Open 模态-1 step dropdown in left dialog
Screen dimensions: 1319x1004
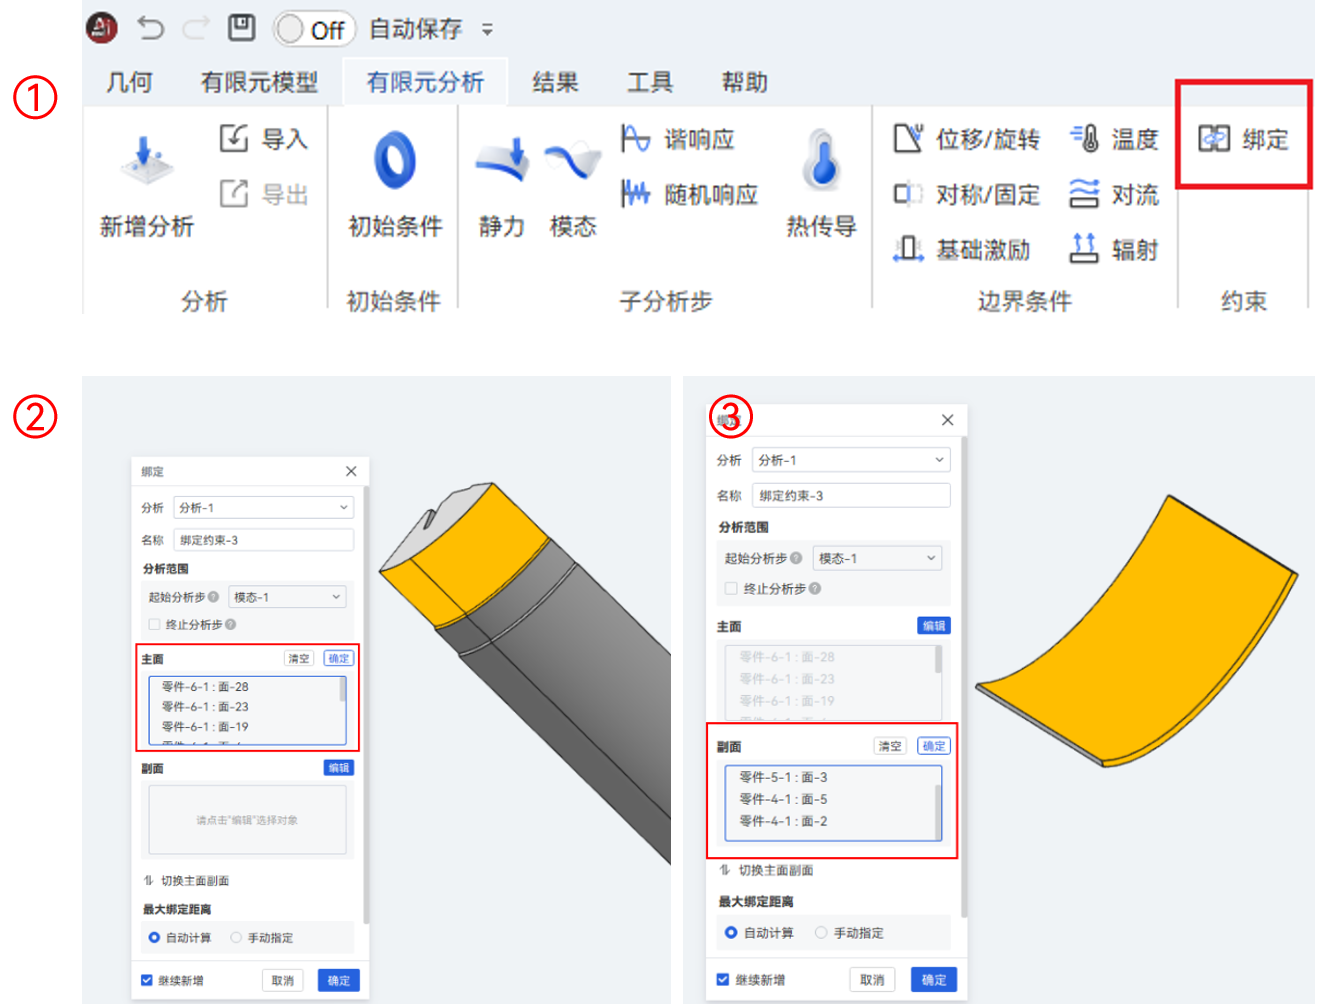(x=287, y=597)
